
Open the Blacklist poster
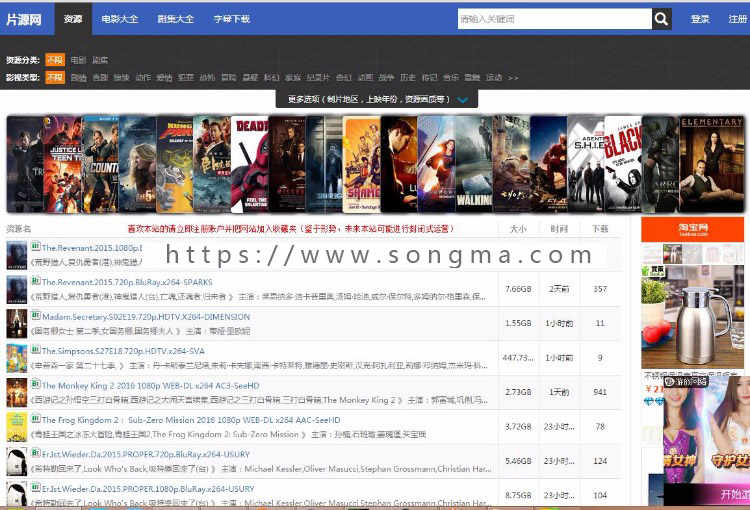tap(623, 164)
